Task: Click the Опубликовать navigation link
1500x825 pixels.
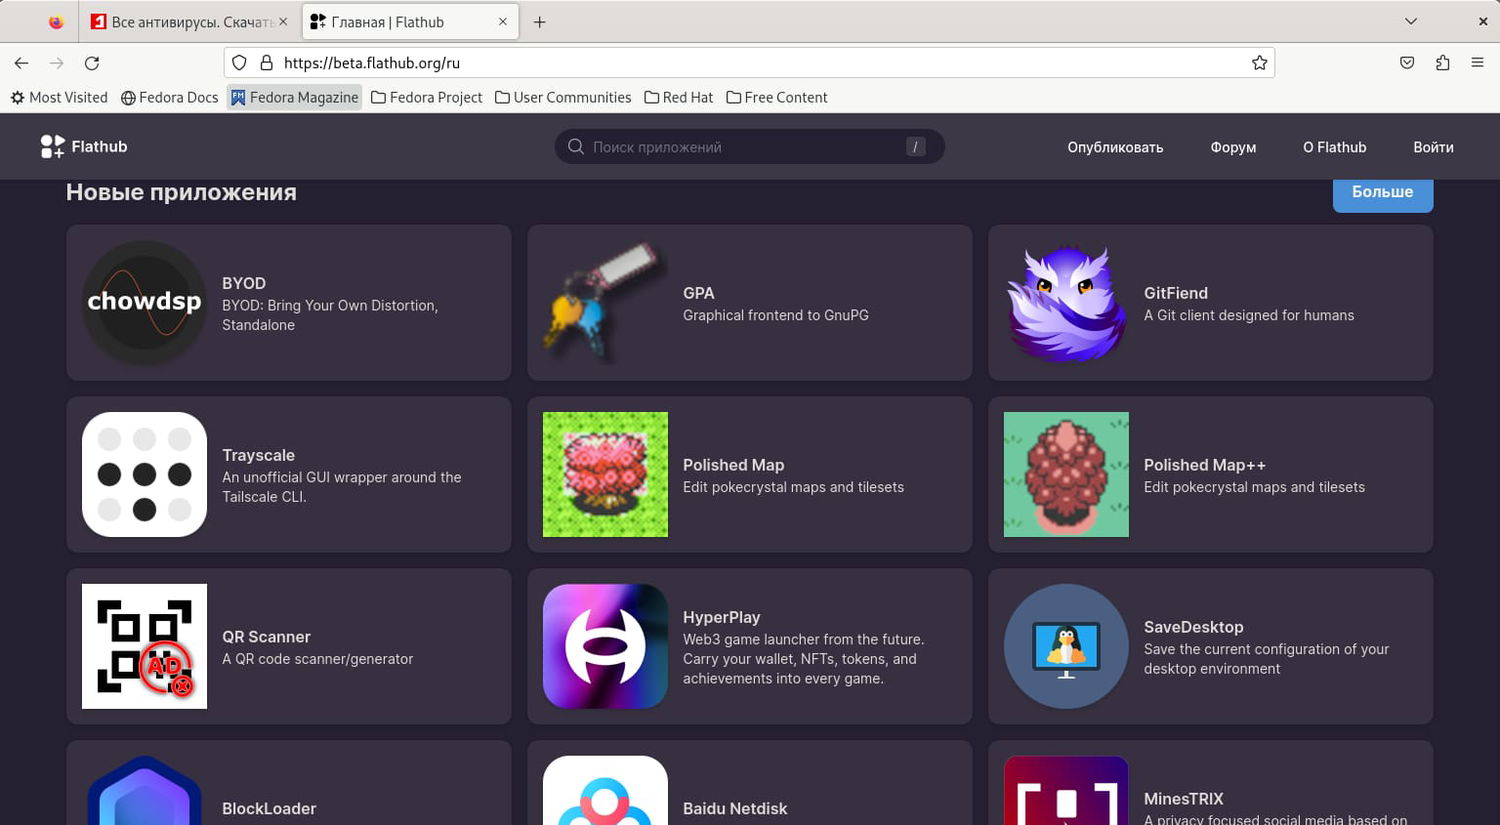Action: click(1115, 147)
